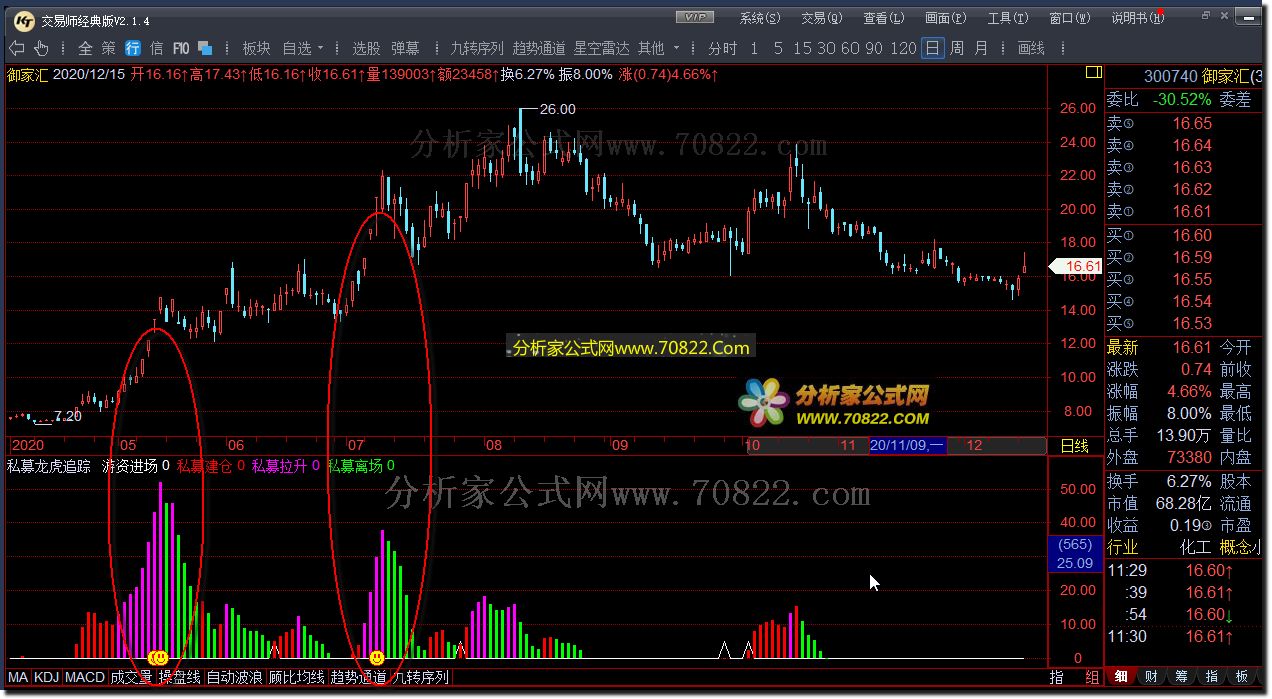Expand the 自选 dropdown arrow

pos(321,48)
